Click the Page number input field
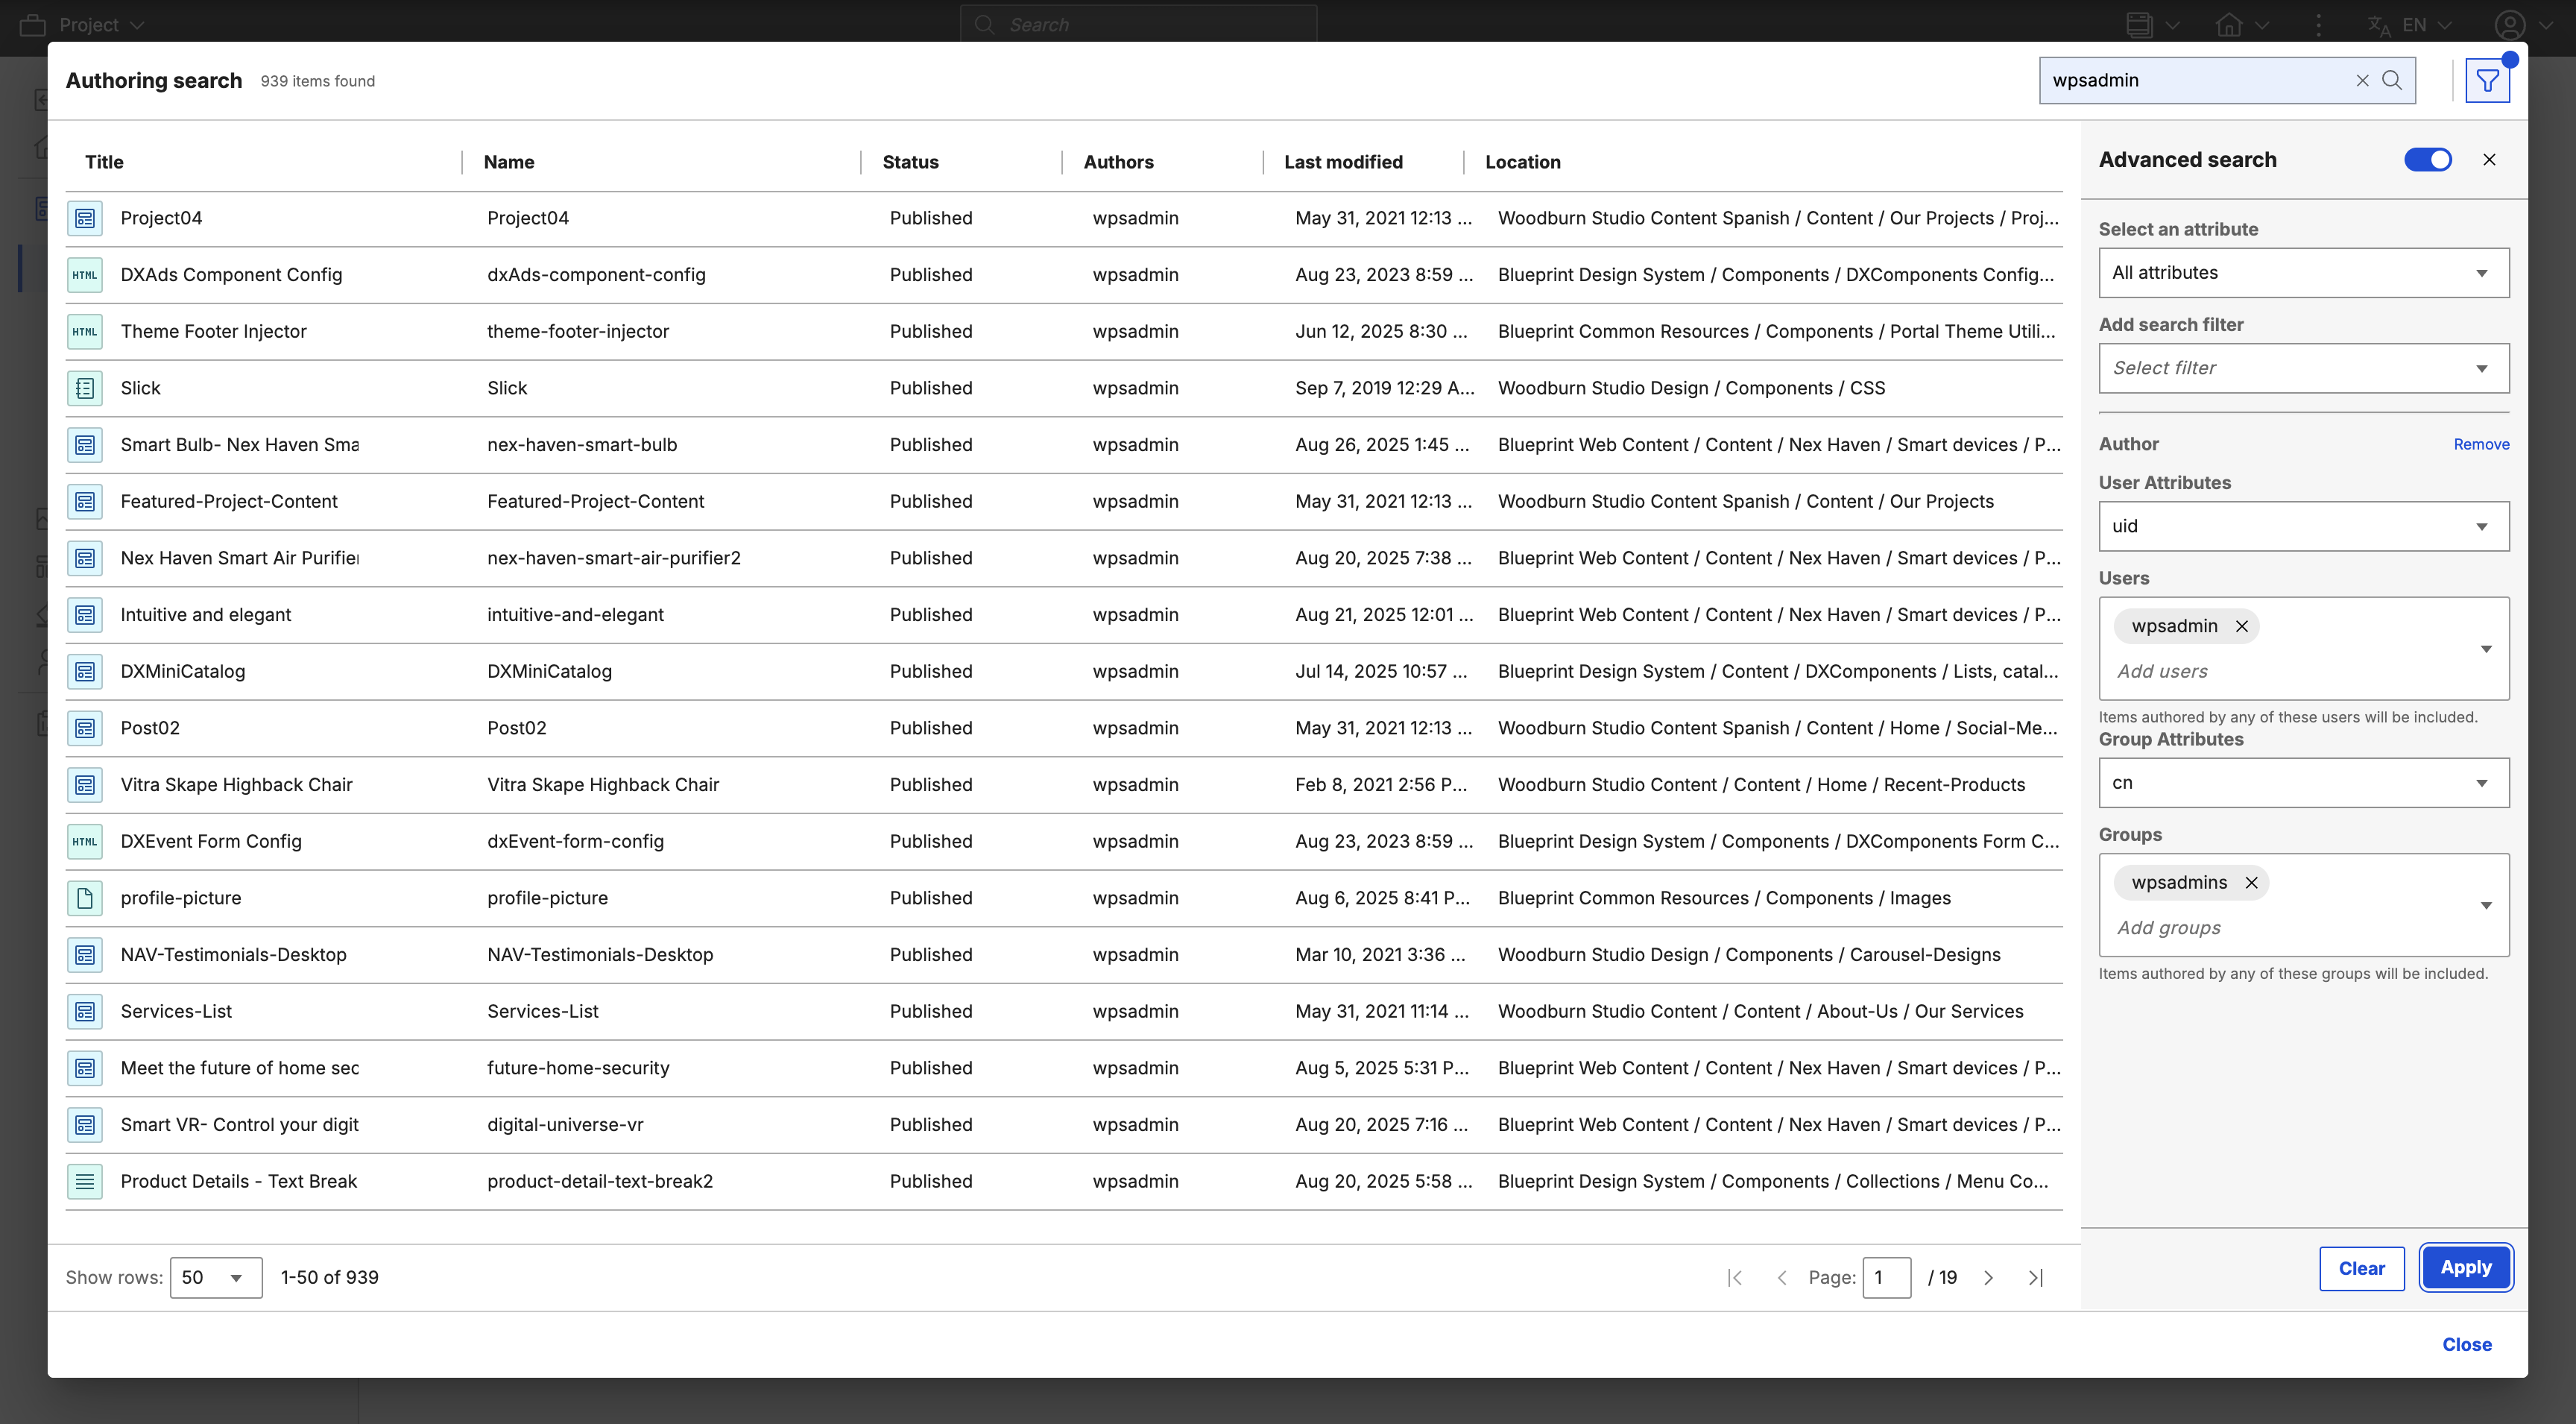Image resolution: width=2576 pixels, height=1424 pixels. 1885,1277
